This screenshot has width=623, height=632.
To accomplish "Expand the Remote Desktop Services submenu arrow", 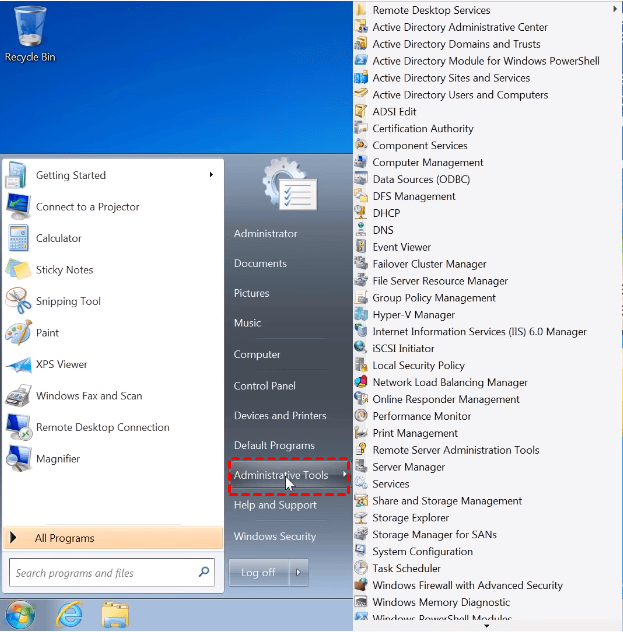I will tap(615, 9).
